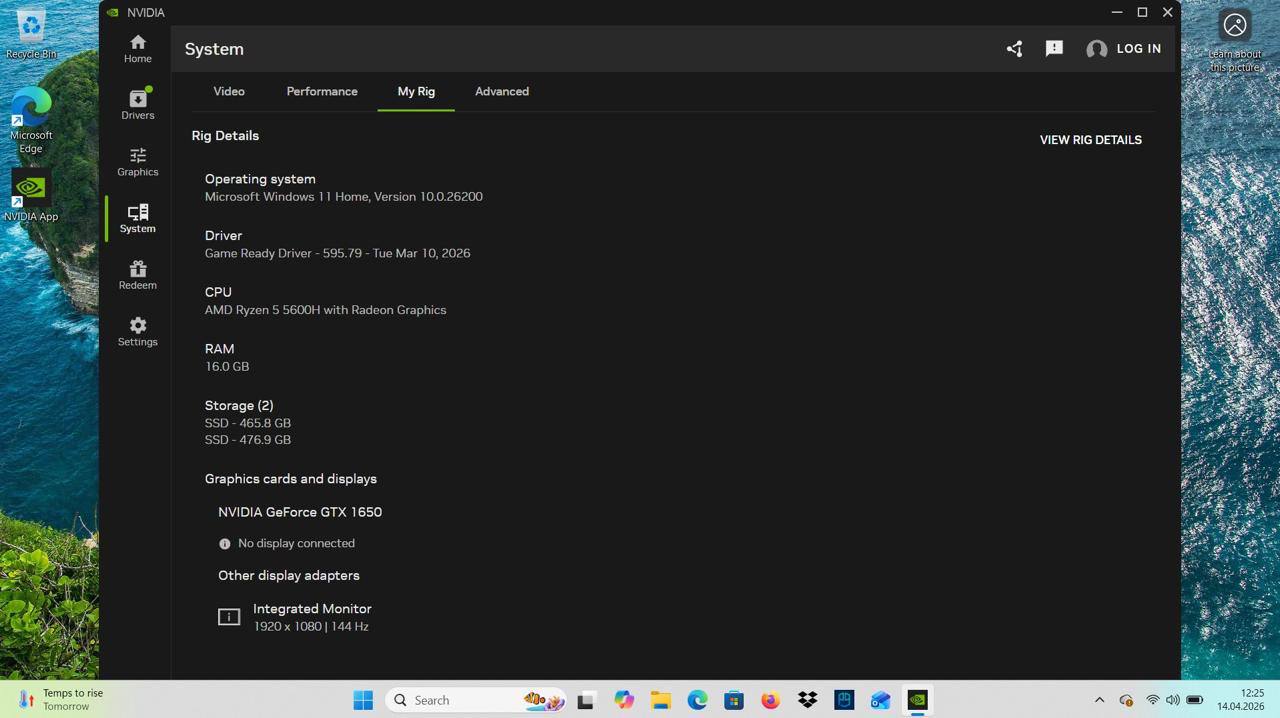Click the 1920 x 1080 | 144 Hz text
This screenshot has height=718, width=1280.
click(x=311, y=626)
